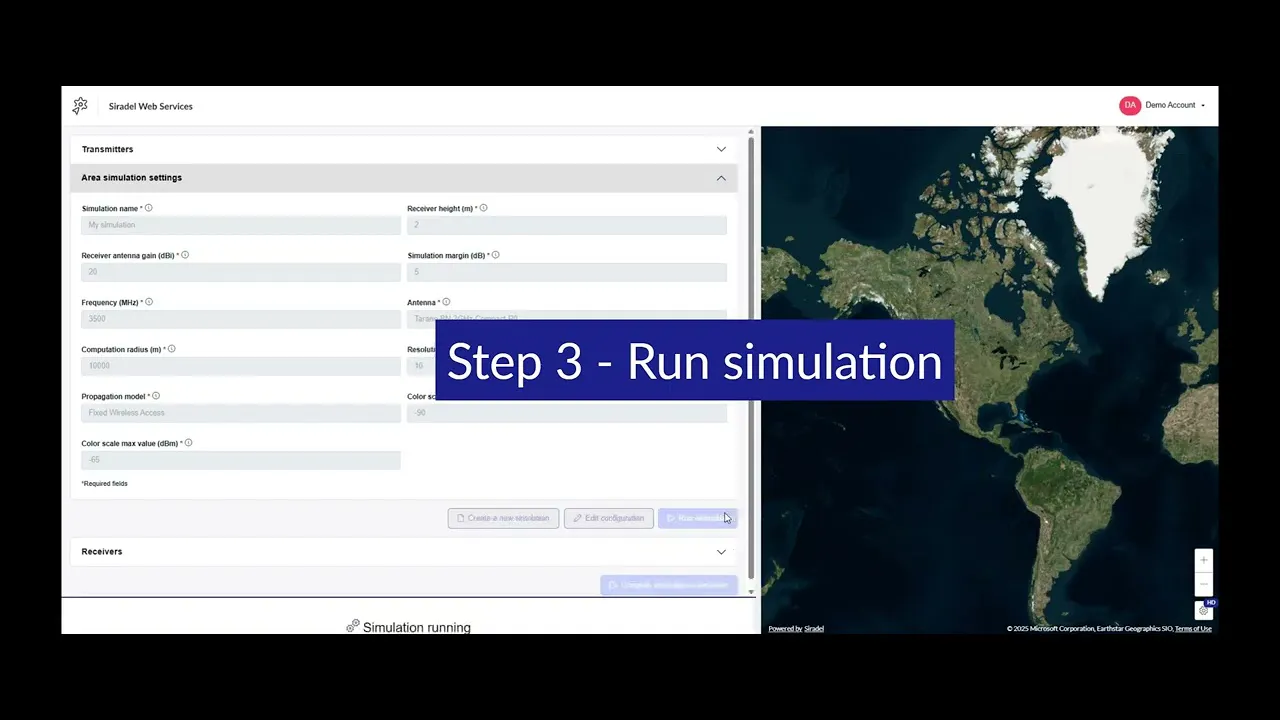Open map style settings HD icon

1204,609
